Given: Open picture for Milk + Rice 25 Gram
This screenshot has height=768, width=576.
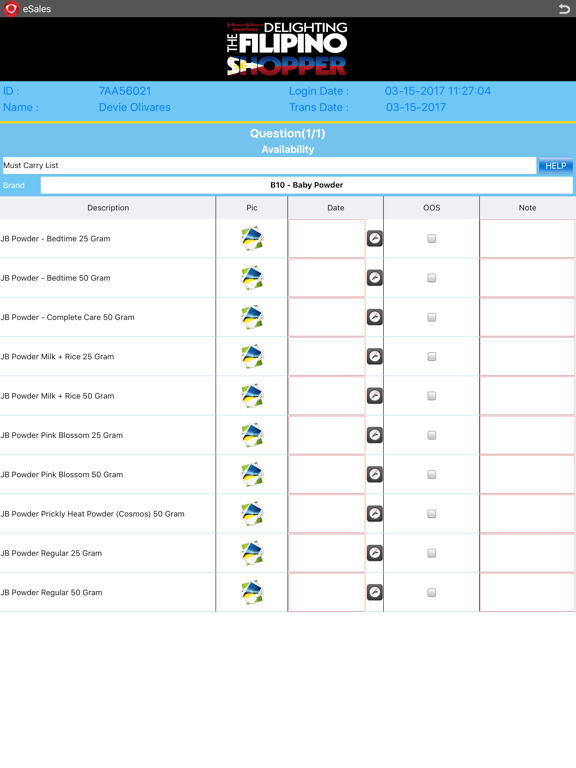Looking at the screenshot, I should 252,356.
